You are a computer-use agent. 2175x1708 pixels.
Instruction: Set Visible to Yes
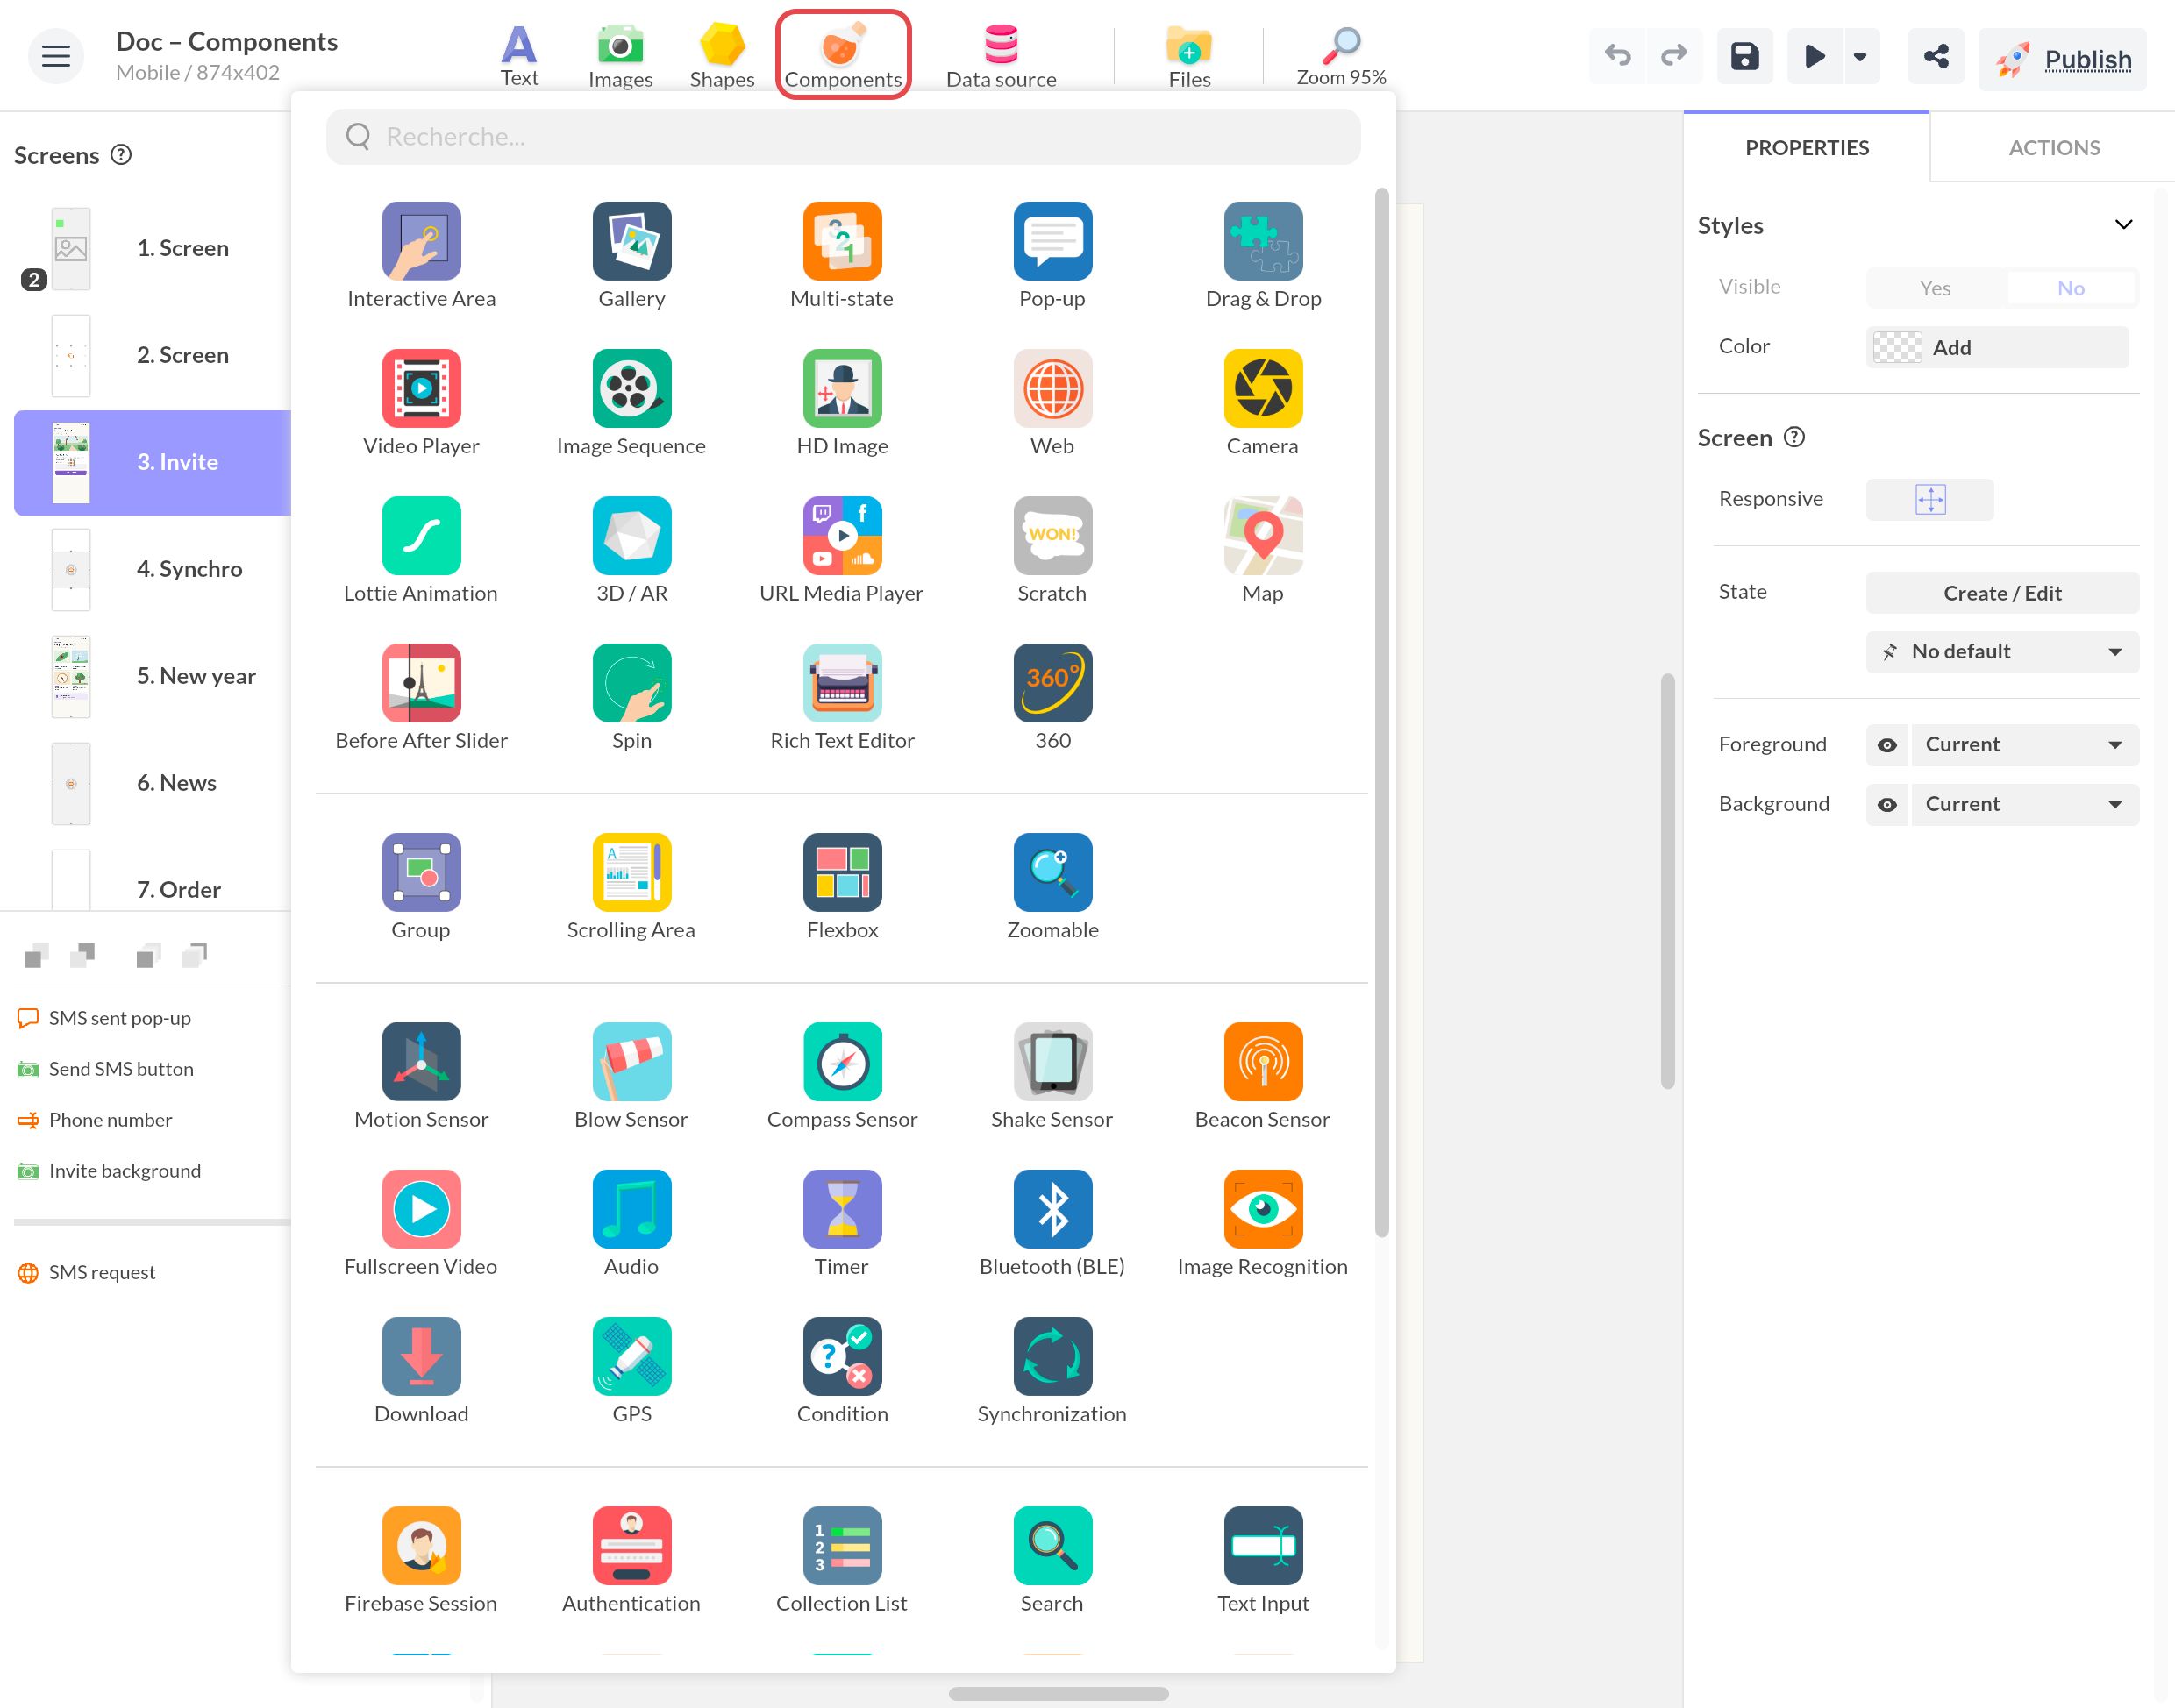point(1935,288)
